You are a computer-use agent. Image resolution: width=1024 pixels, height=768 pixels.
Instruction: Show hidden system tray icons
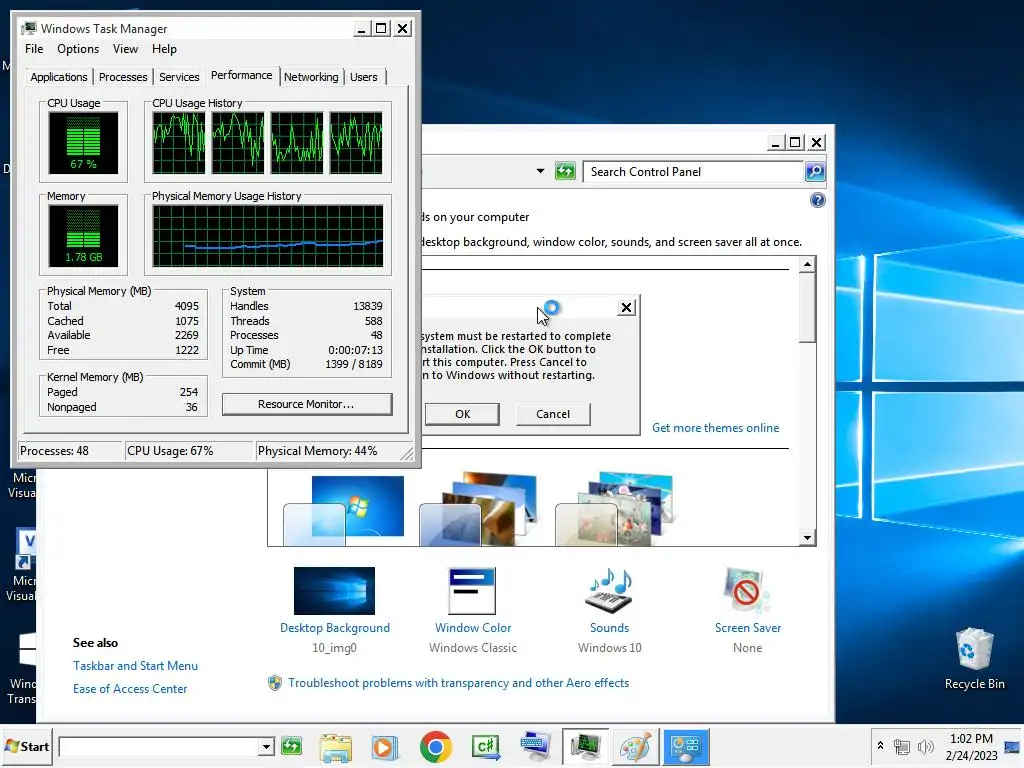click(x=880, y=746)
